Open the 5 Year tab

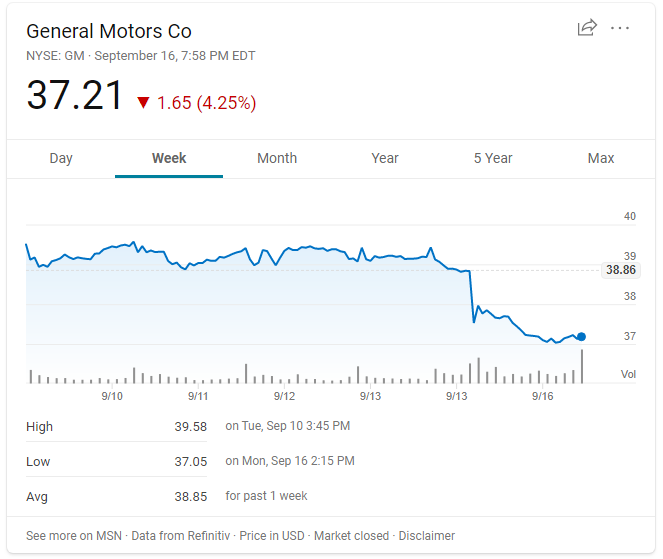point(493,158)
